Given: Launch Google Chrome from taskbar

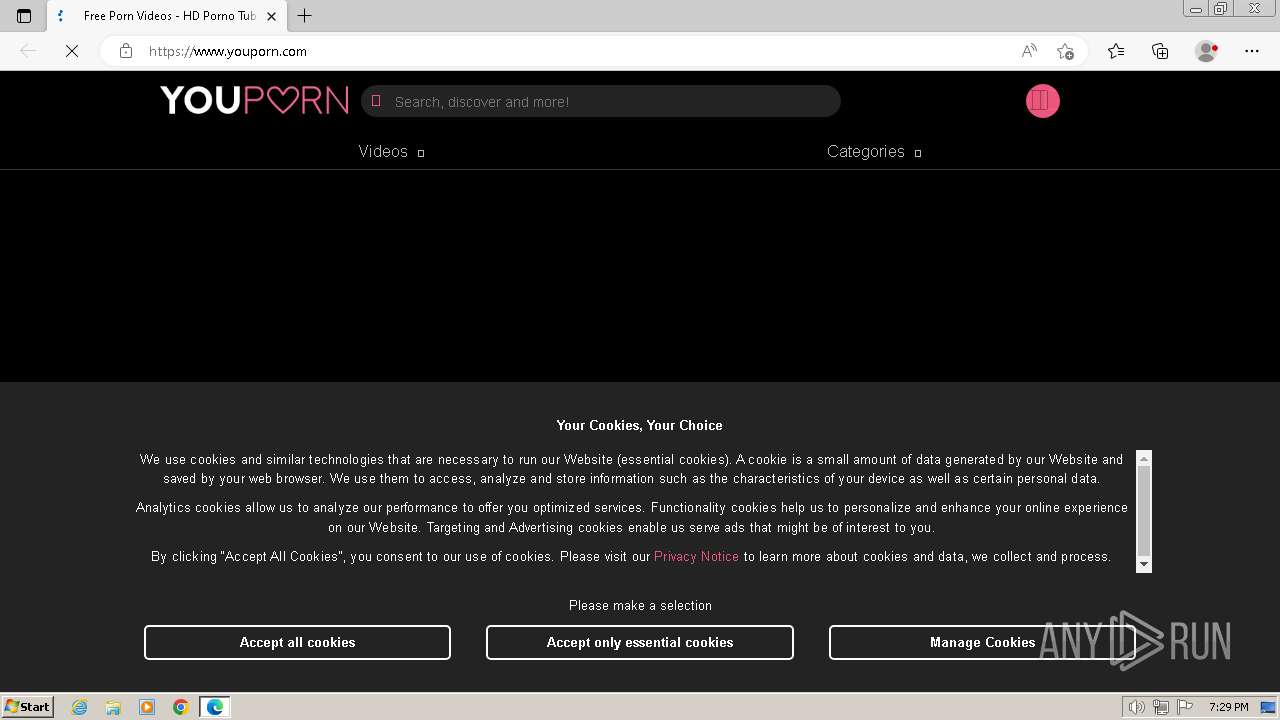Looking at the screenshot, I should pyautogui.click(x=181, y=707).
